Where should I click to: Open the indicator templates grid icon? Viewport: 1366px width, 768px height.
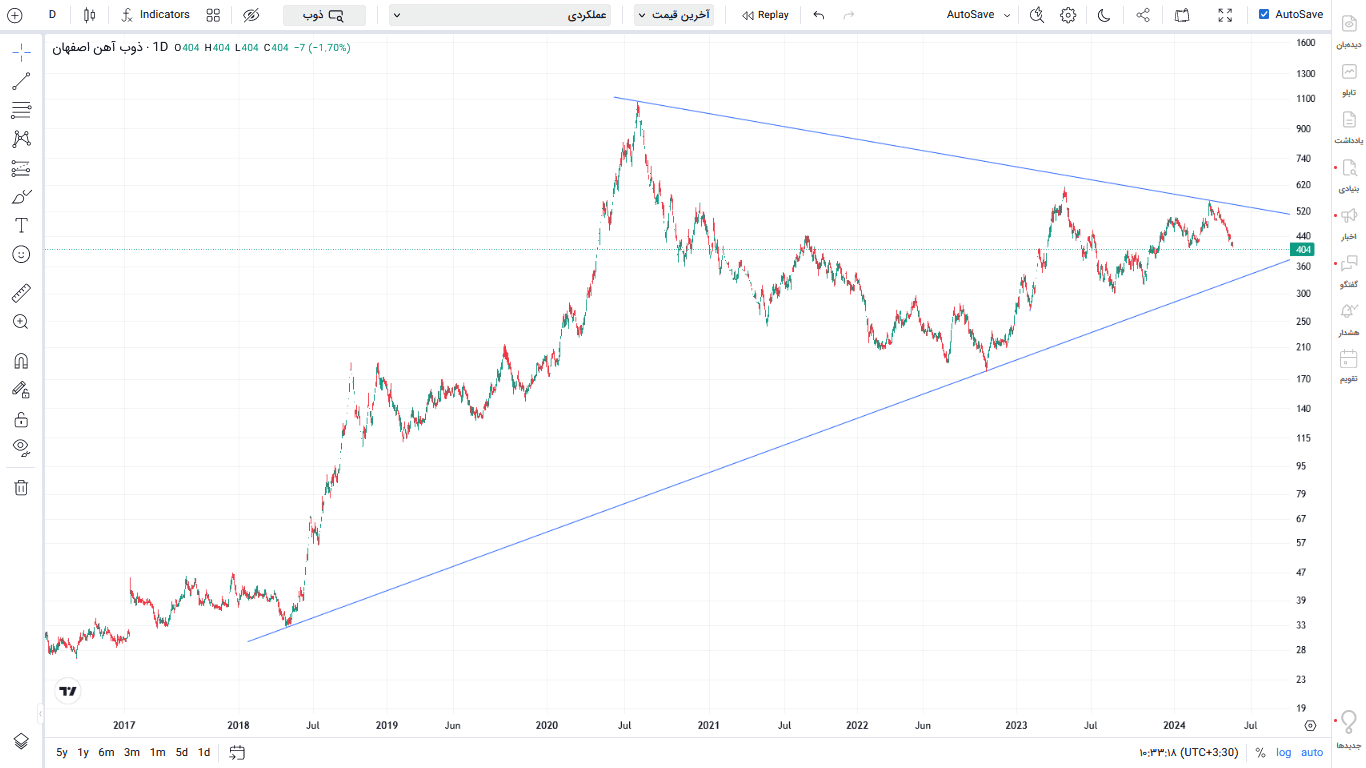coord(213,15)
